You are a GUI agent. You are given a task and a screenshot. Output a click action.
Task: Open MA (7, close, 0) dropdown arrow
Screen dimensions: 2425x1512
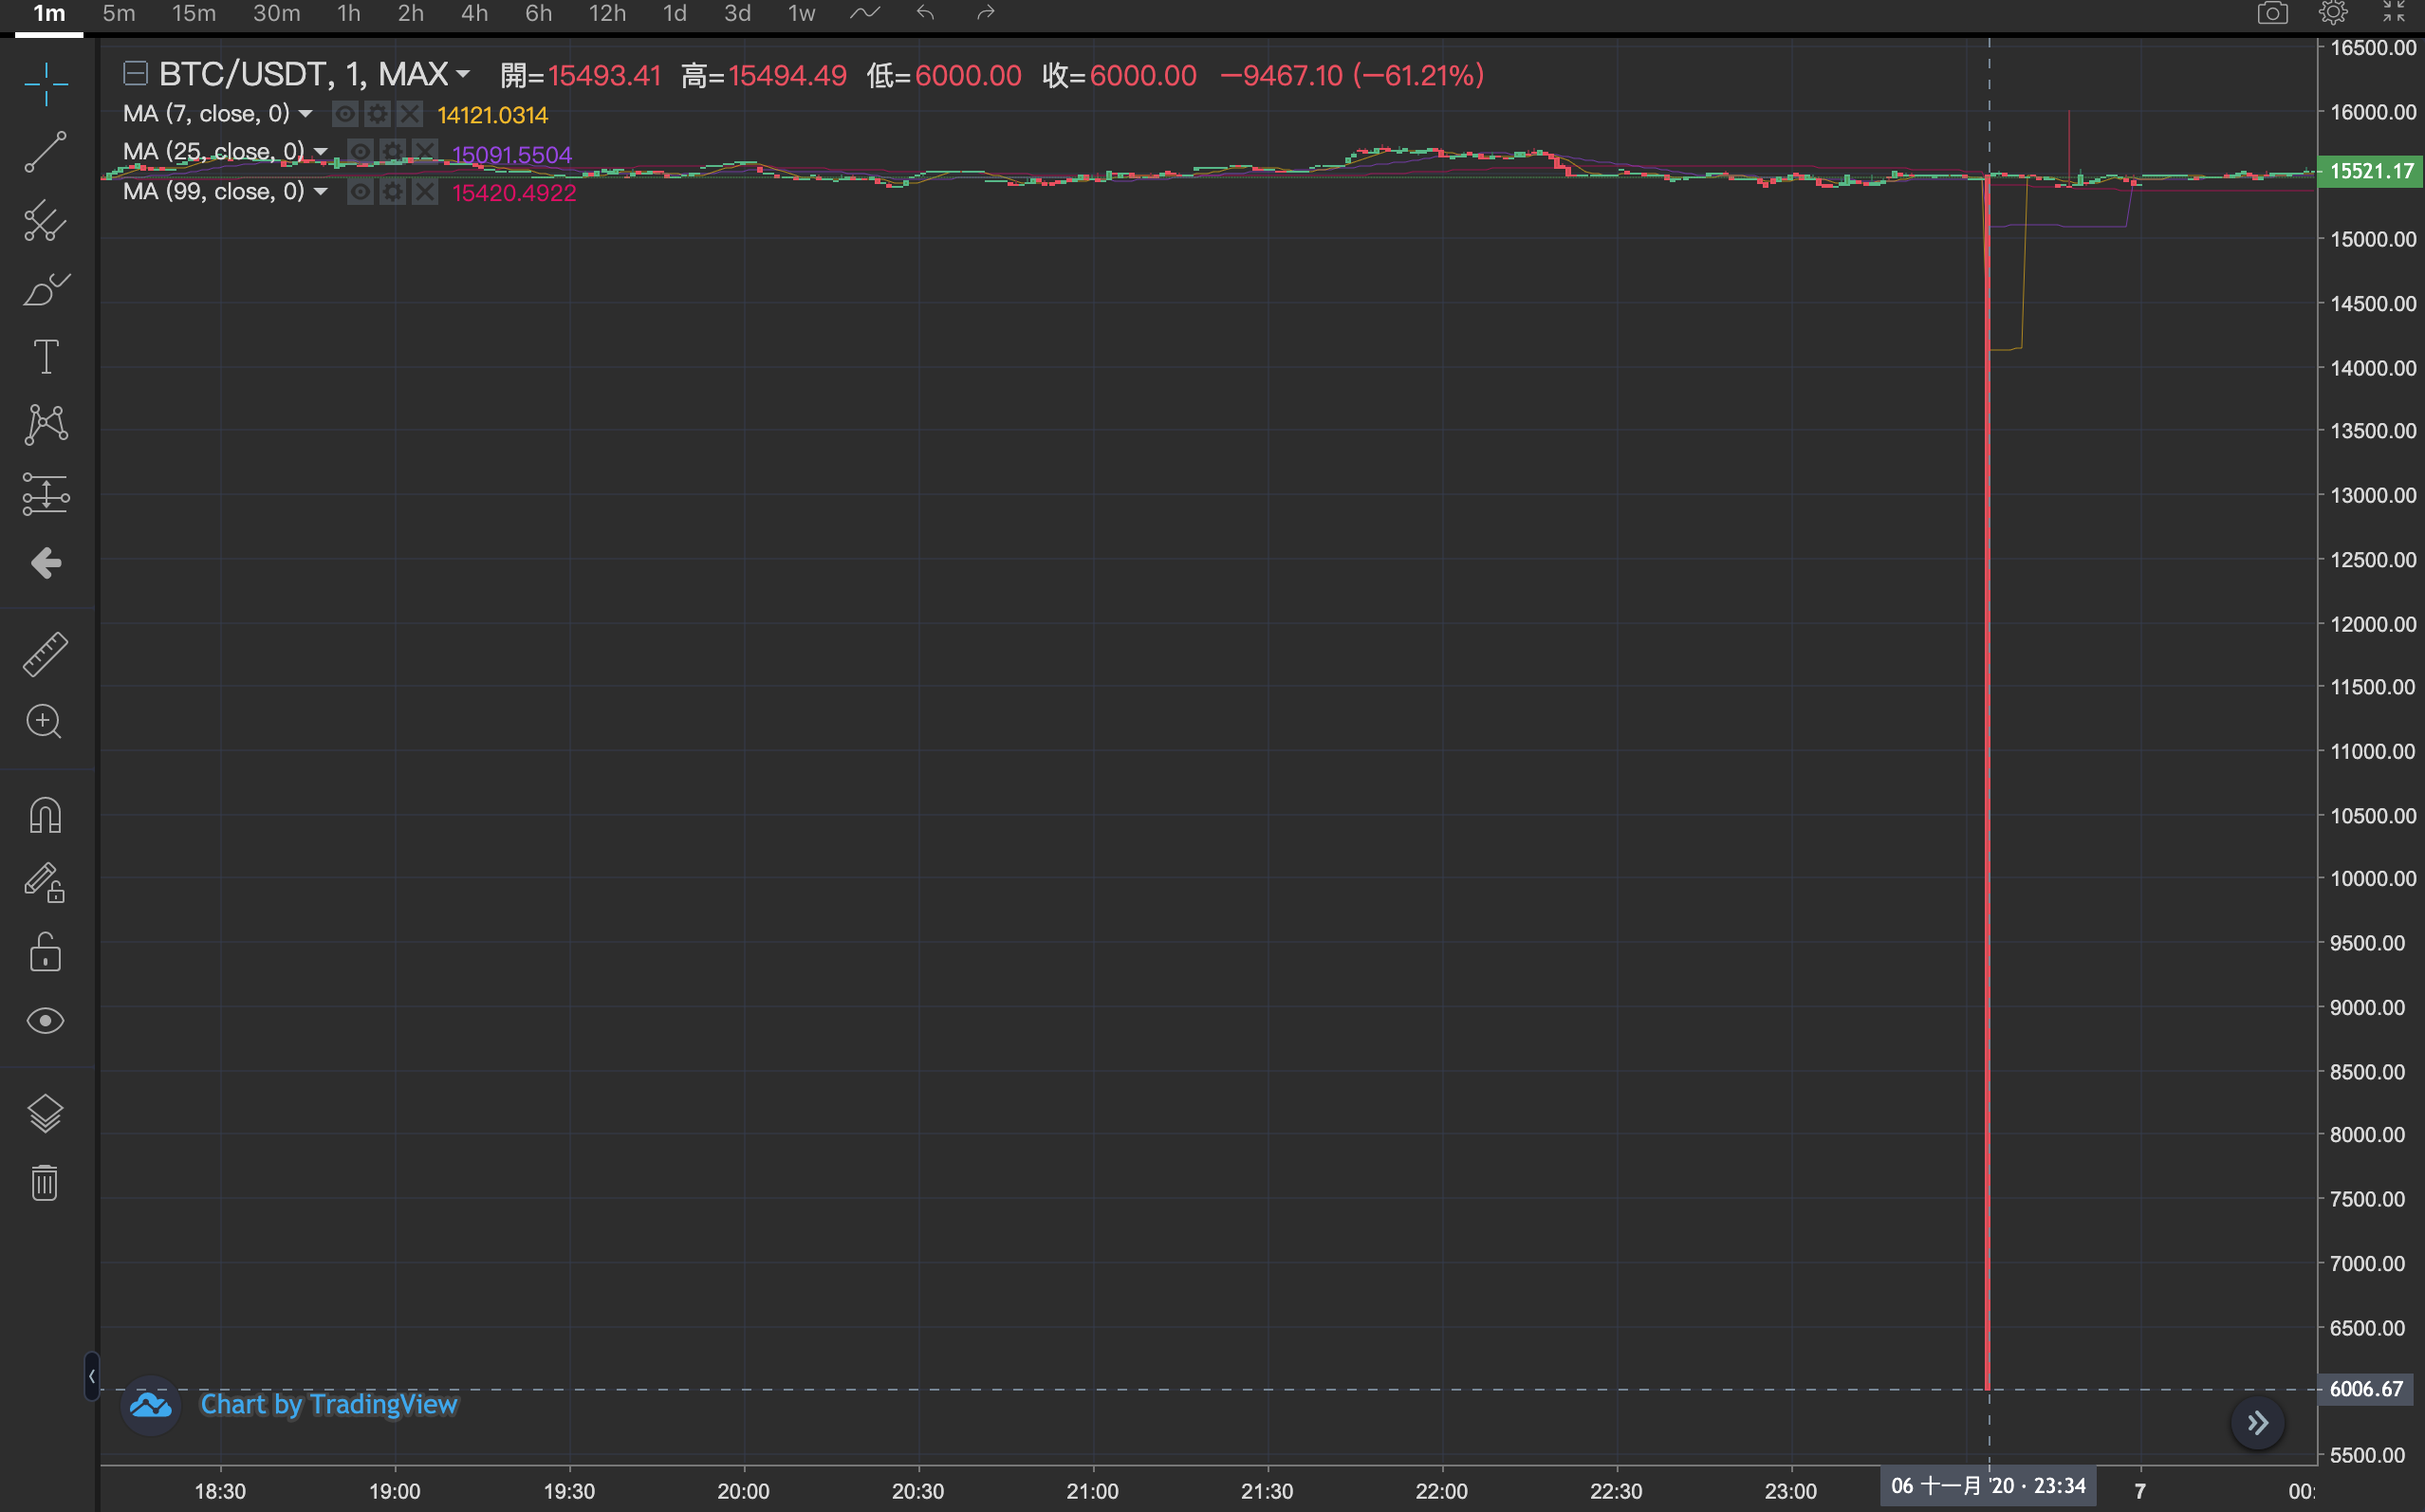click(306, 114)
